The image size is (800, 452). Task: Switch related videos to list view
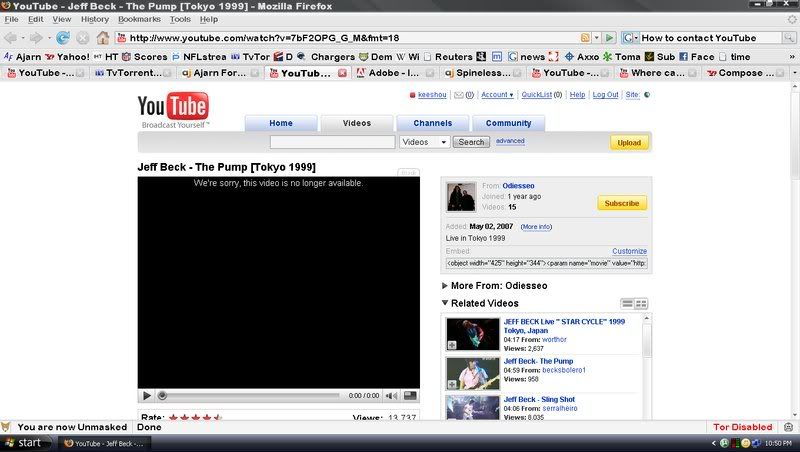click(627, 304)
